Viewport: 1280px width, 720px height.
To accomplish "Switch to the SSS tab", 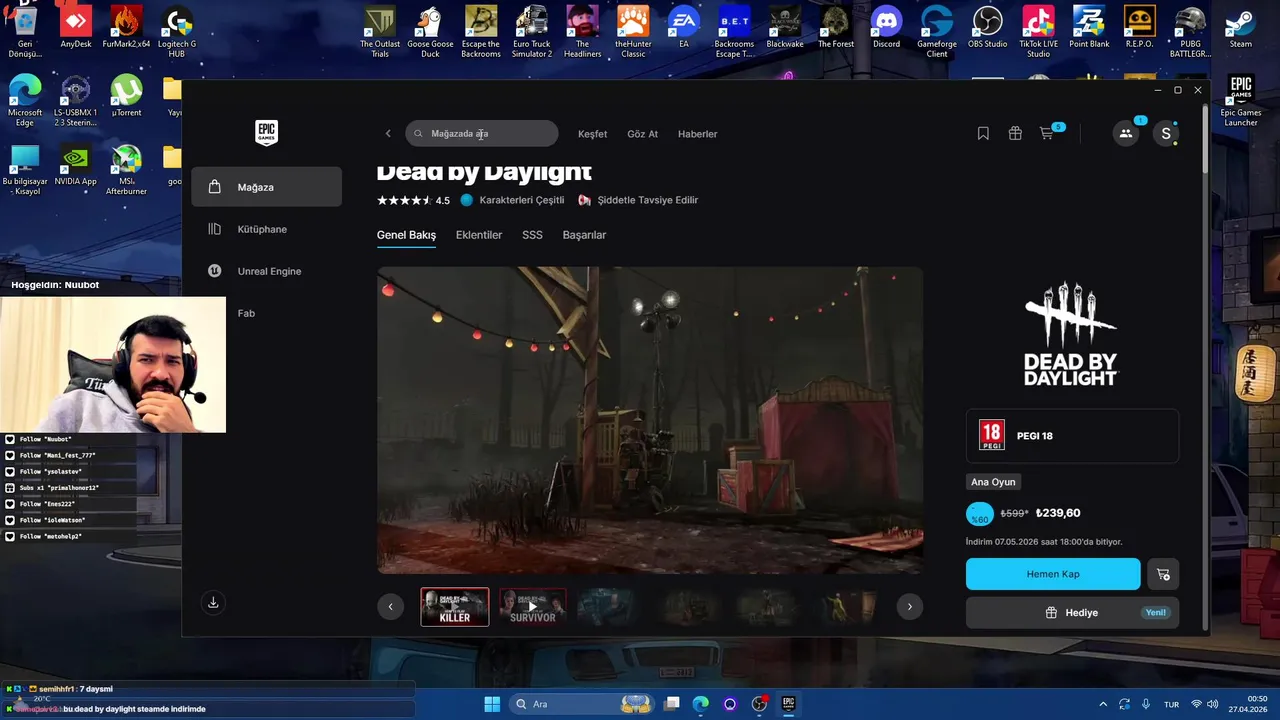I will (532, 235).
